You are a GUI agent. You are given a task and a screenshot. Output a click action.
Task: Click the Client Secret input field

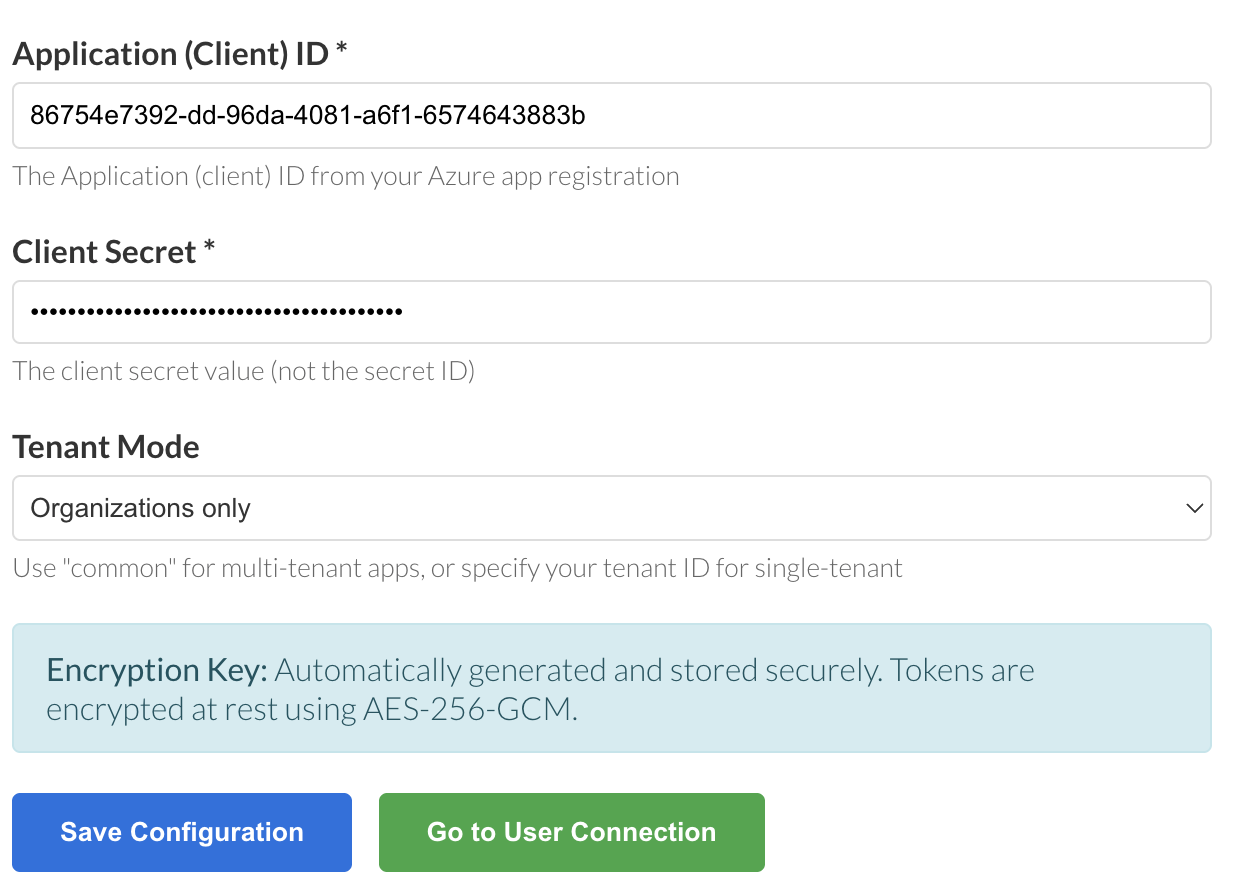click(x=611, y=311)
